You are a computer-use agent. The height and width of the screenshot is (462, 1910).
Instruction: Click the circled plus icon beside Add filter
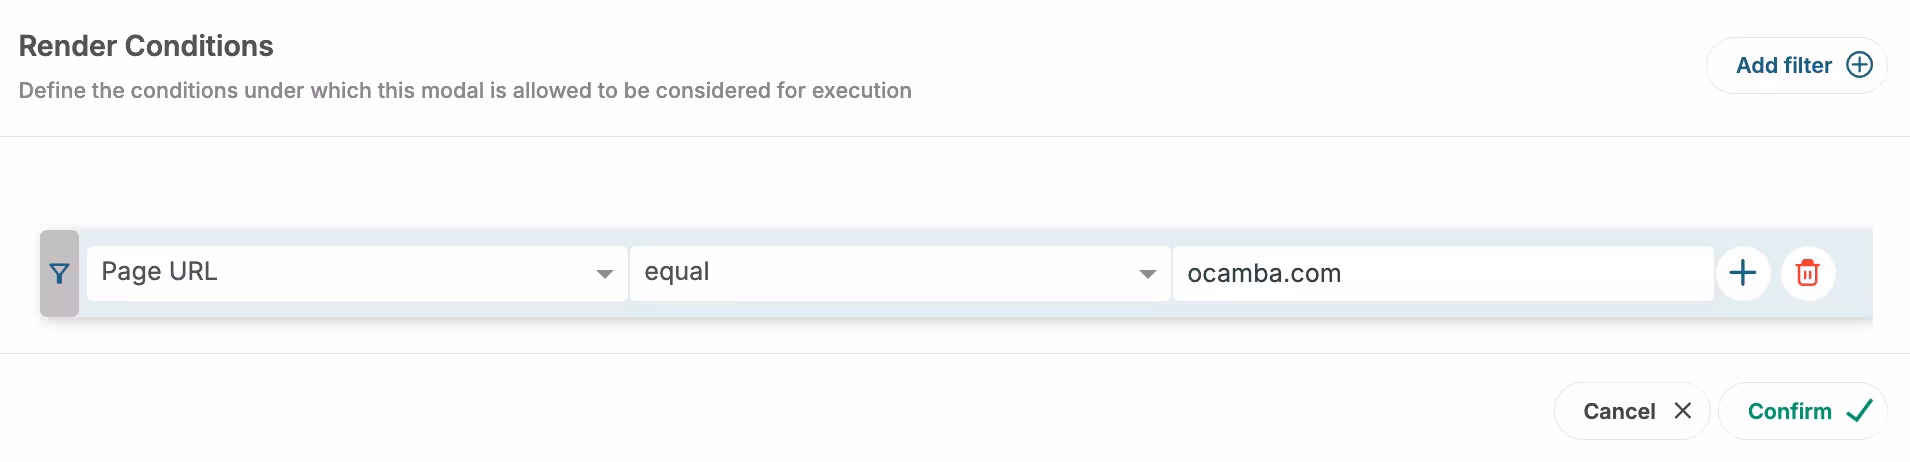tap(1859, 65)
